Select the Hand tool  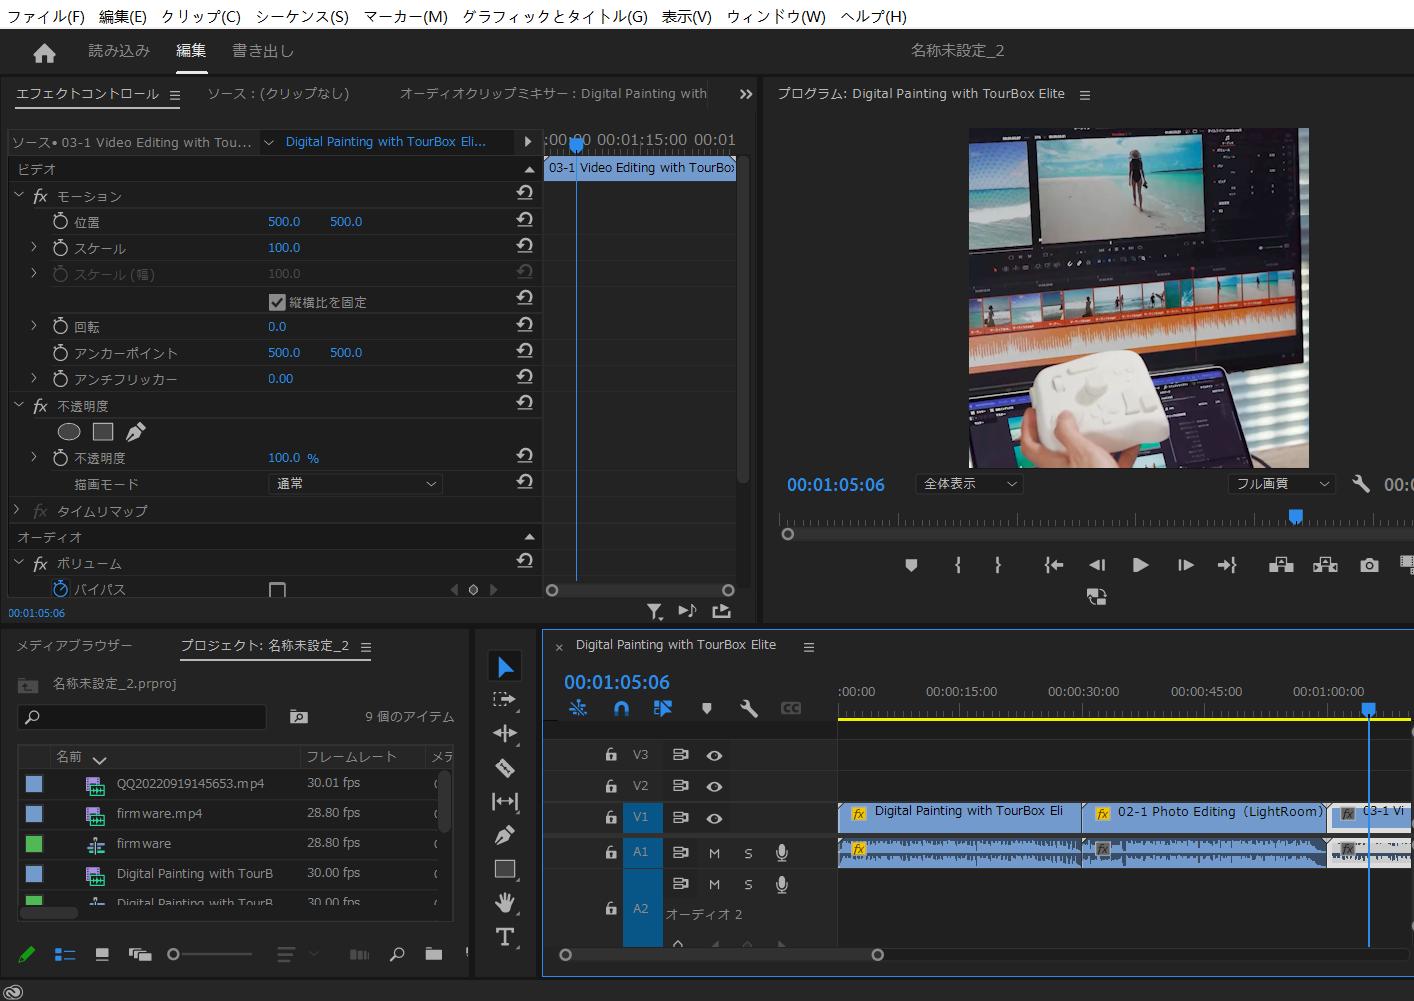tap(505, 903)
